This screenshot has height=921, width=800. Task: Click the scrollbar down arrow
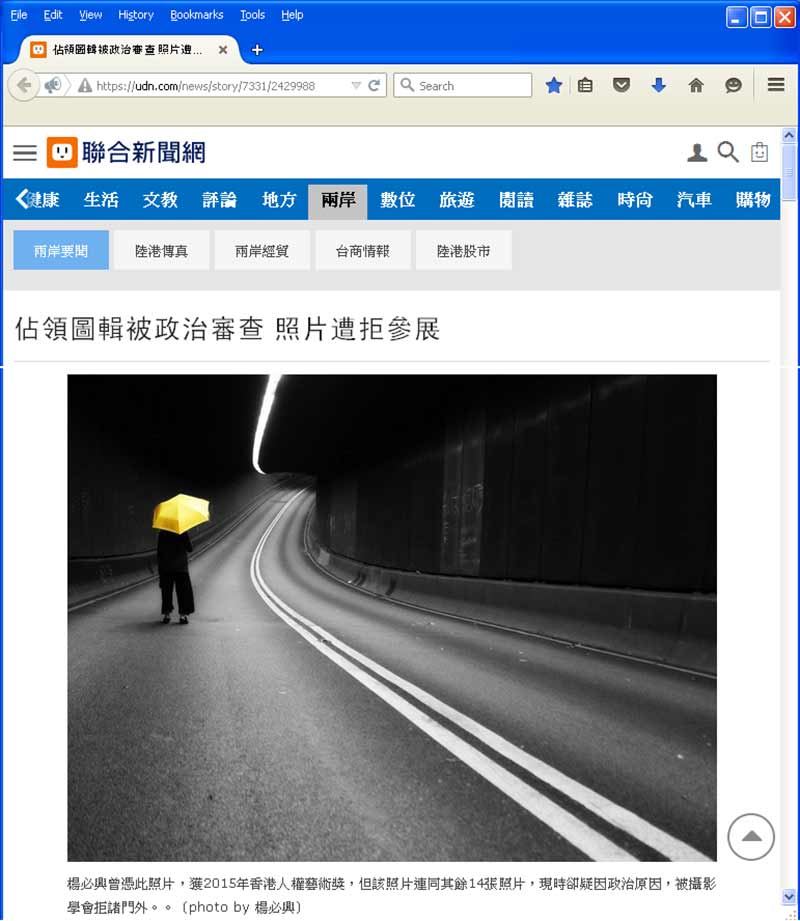click(x=789, y=897)
